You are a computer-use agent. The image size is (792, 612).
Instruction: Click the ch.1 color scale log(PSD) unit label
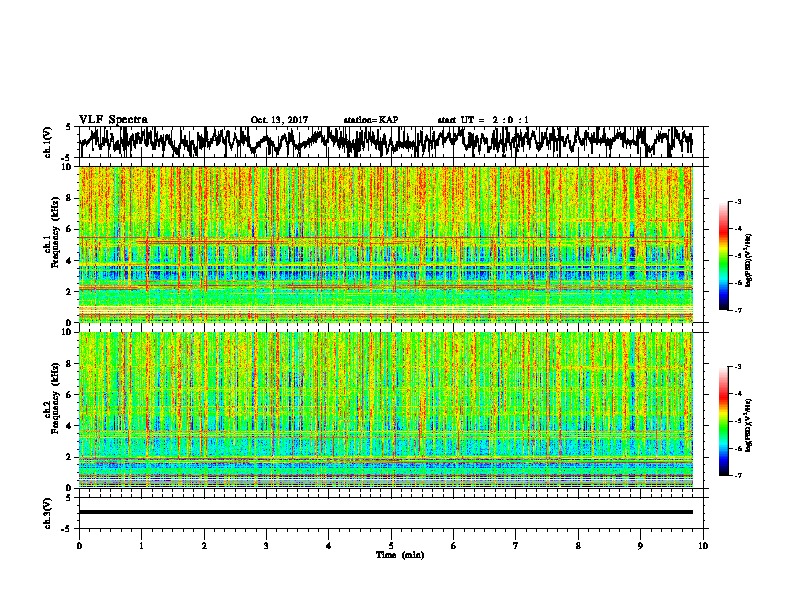[x=749, y=261]
